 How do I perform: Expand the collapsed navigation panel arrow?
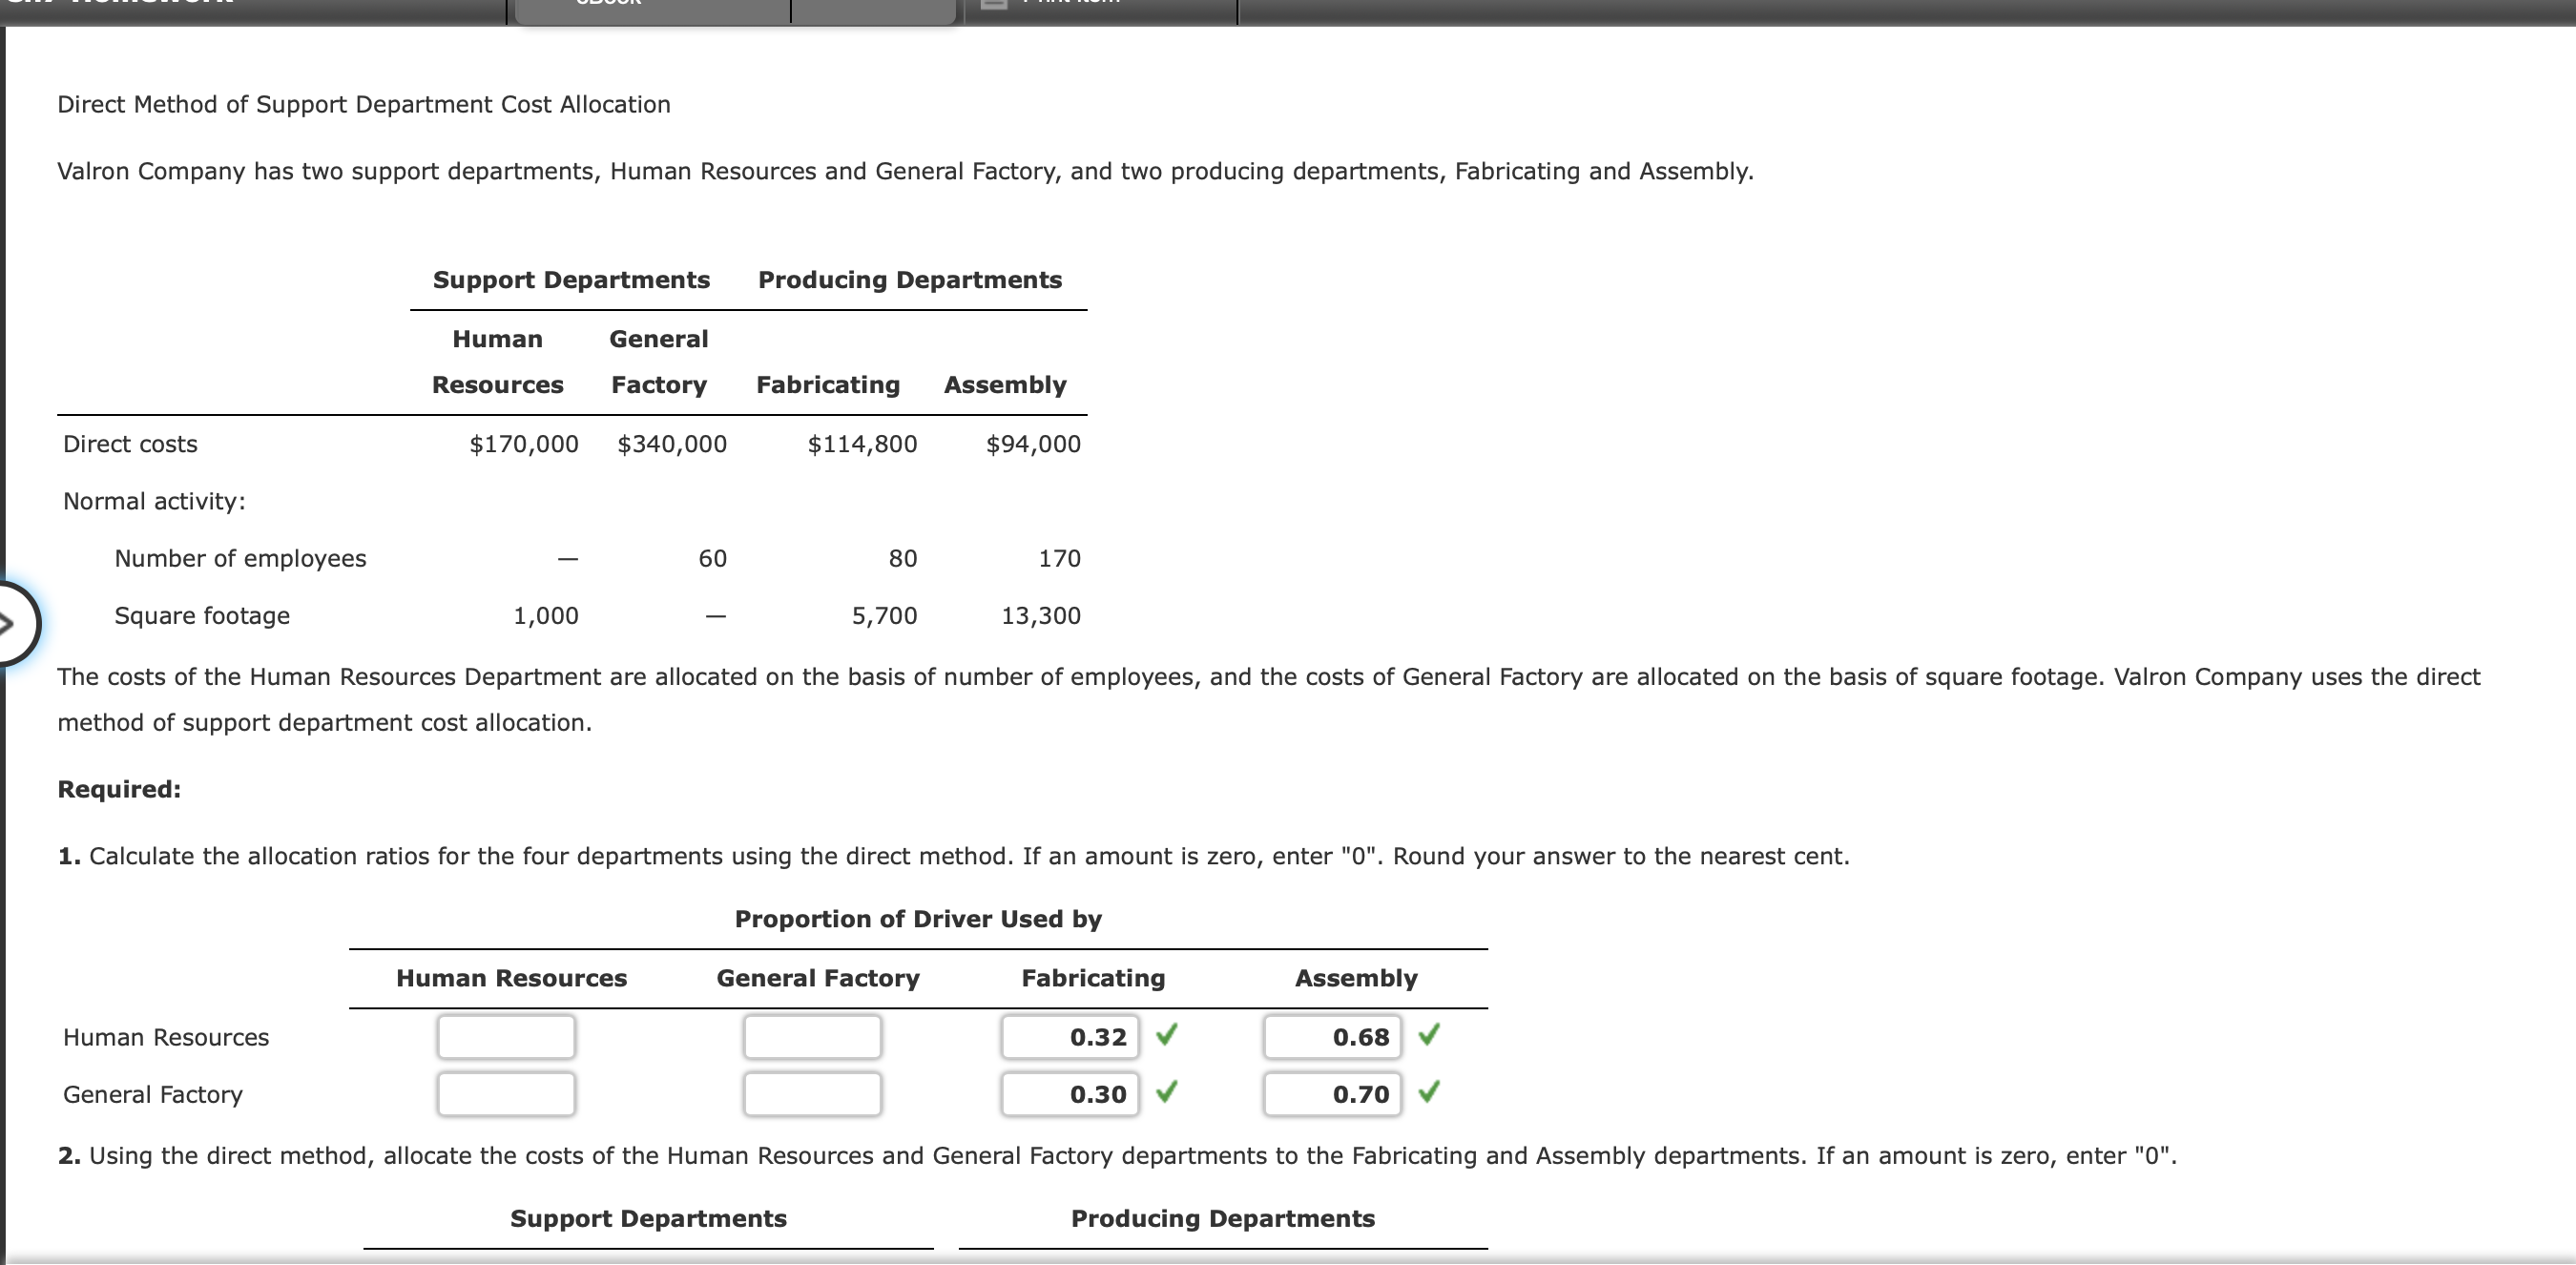point(8,623)
